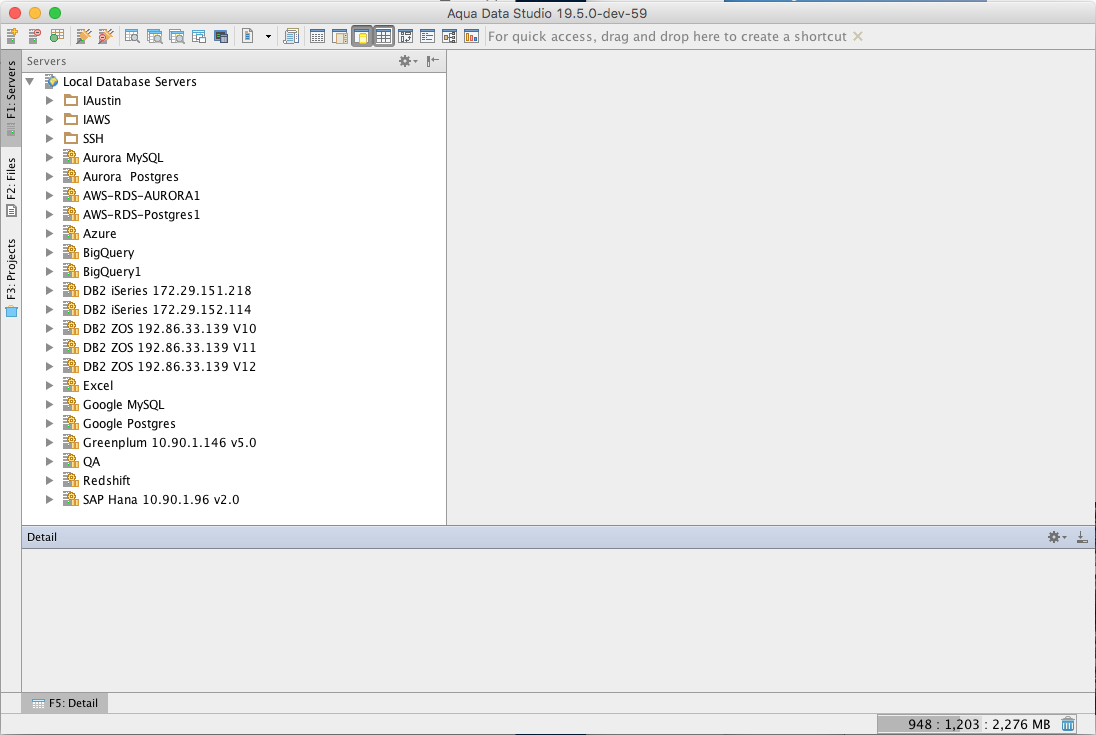Dismiss the quick access shortcut hint
1096x735 pixels.
pyautogui.click(x=858, y=36)
